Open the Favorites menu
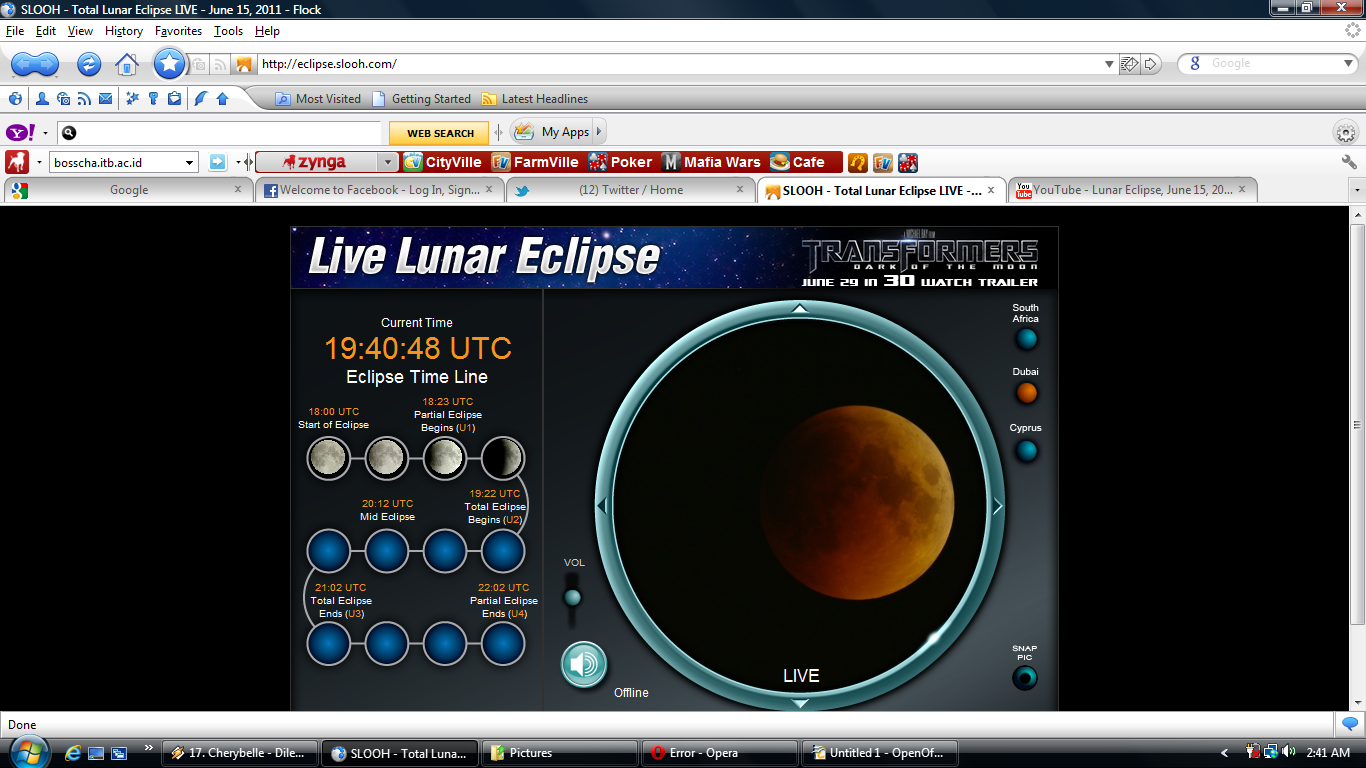Screen dimensions: 1366x768 178,31
